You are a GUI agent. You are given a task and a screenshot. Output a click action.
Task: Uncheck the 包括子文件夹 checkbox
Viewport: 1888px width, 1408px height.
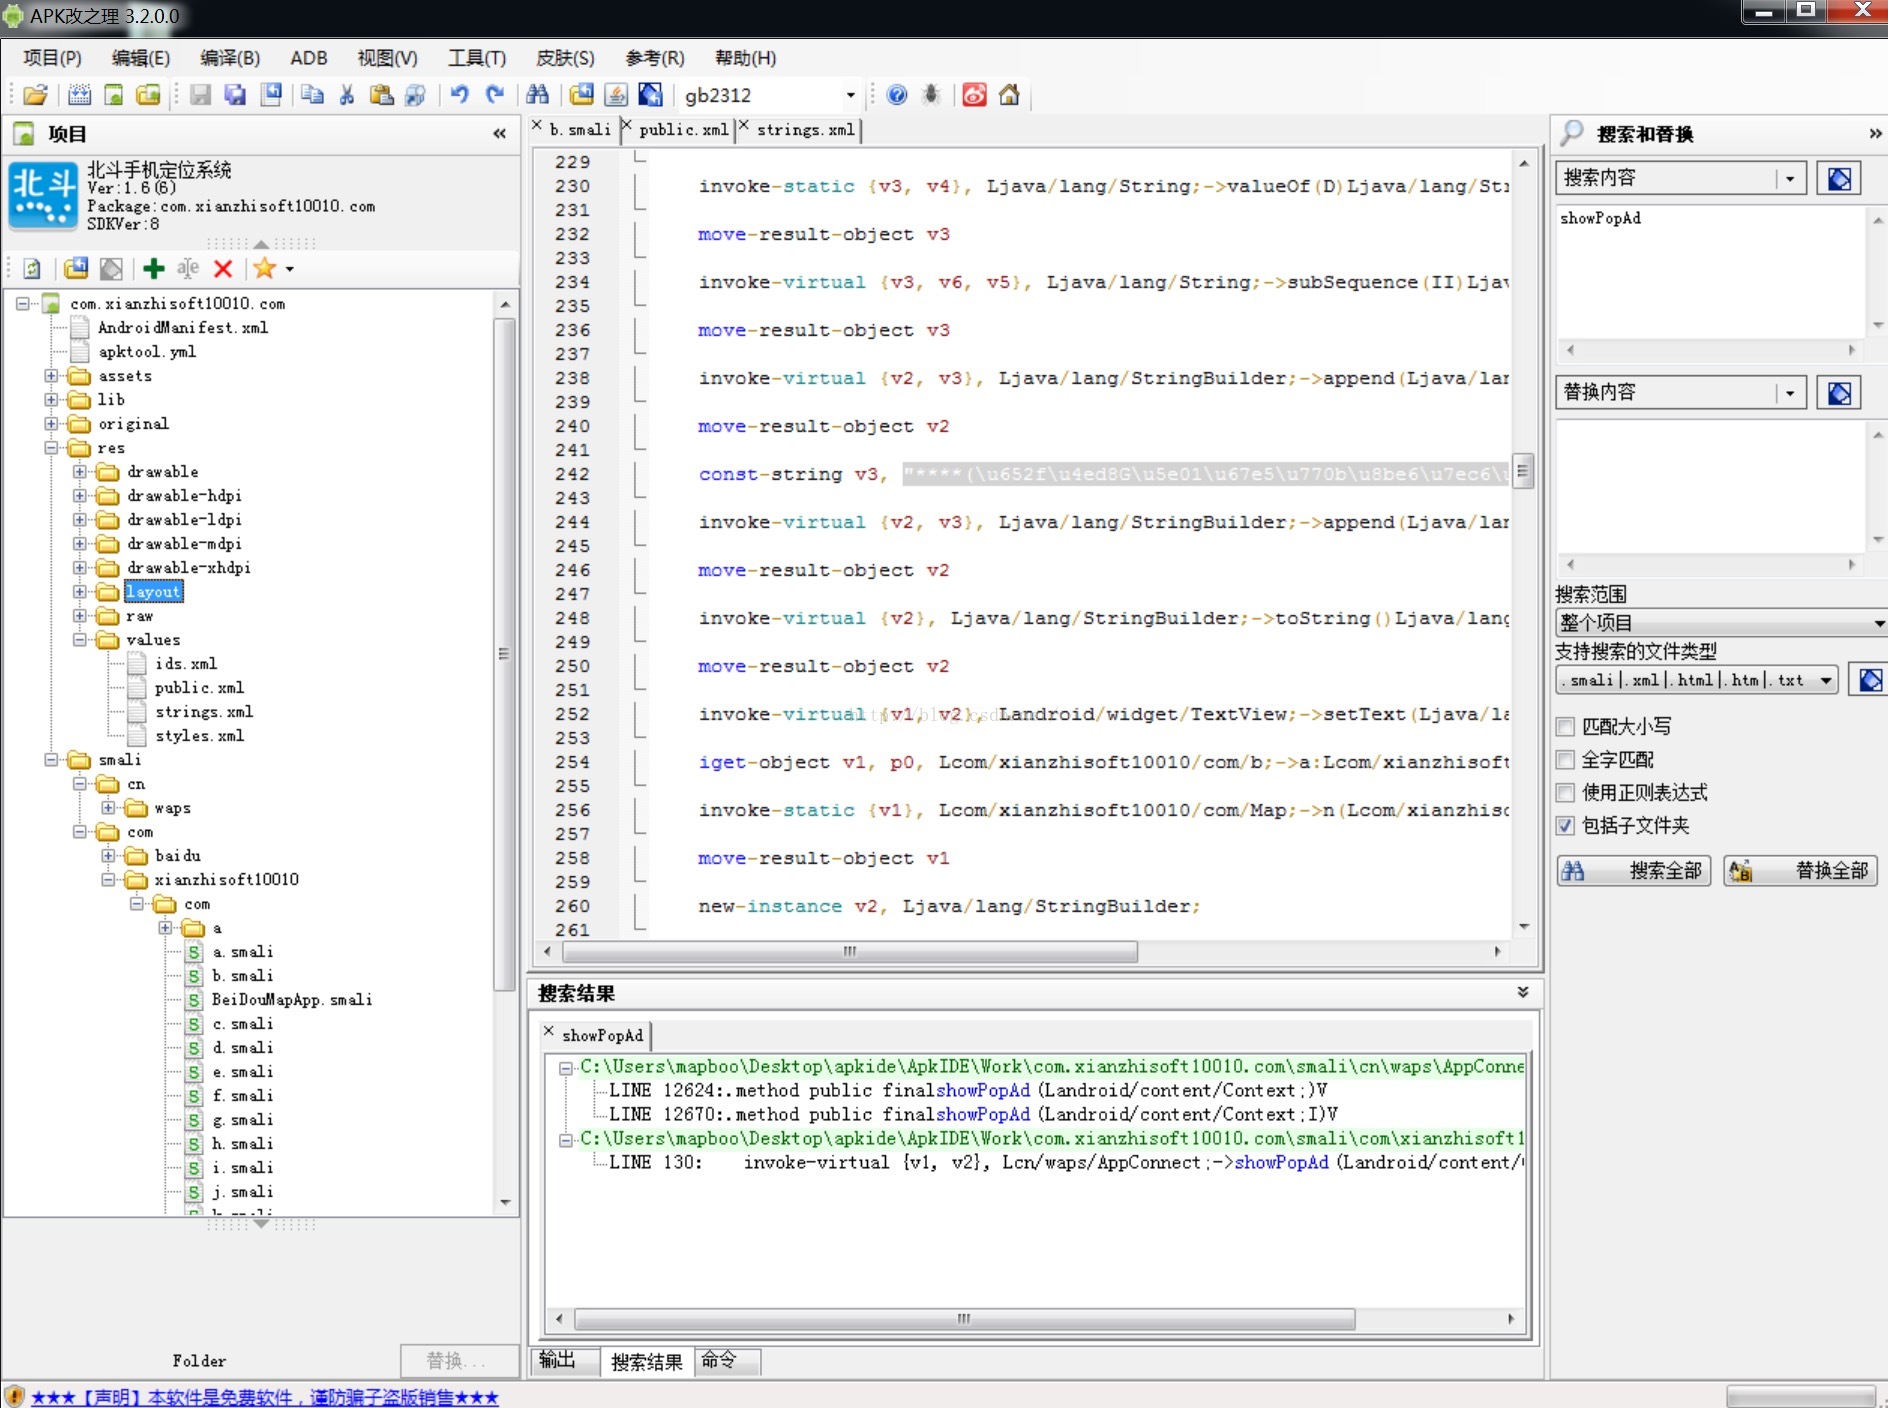(1566, 826)
